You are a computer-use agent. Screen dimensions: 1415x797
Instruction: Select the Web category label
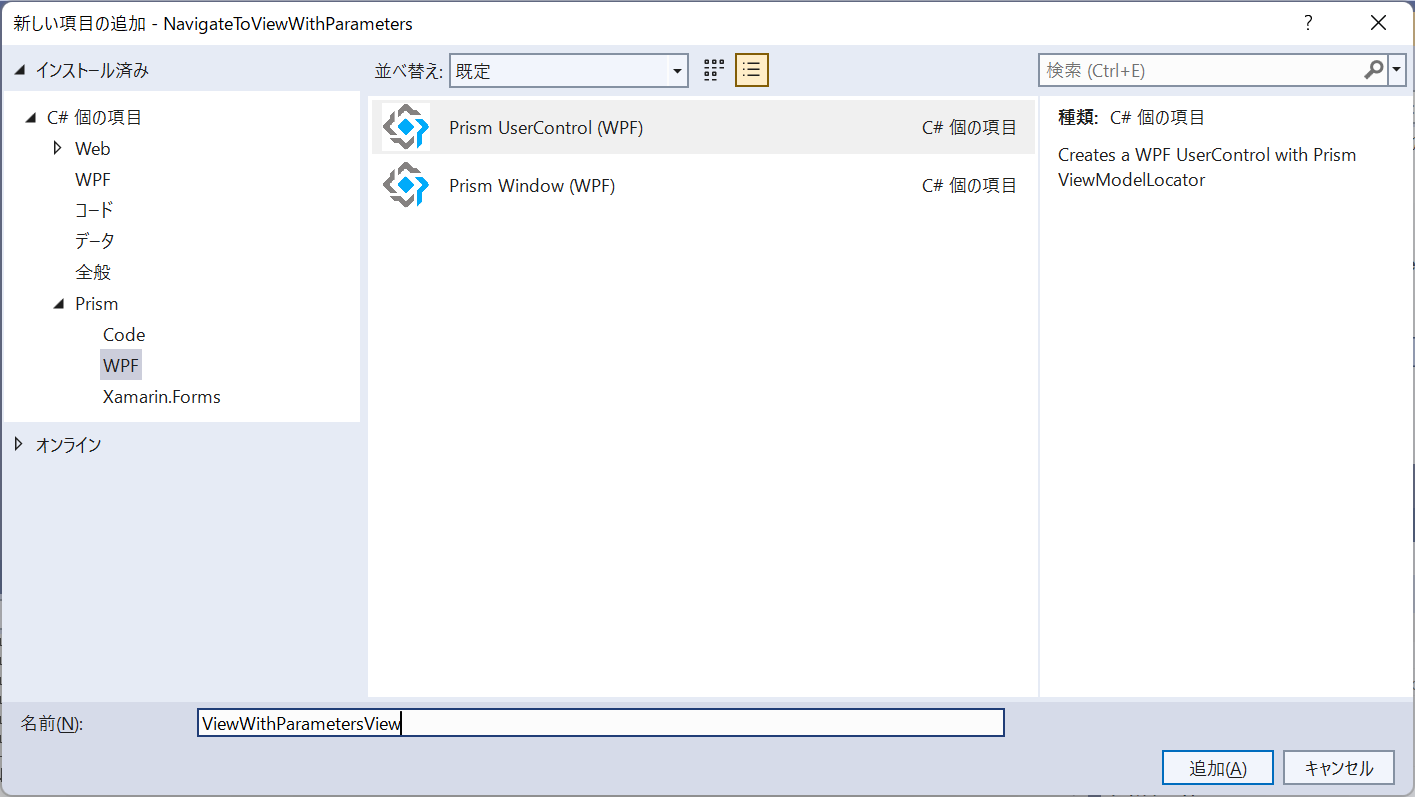tap(93, 149)
